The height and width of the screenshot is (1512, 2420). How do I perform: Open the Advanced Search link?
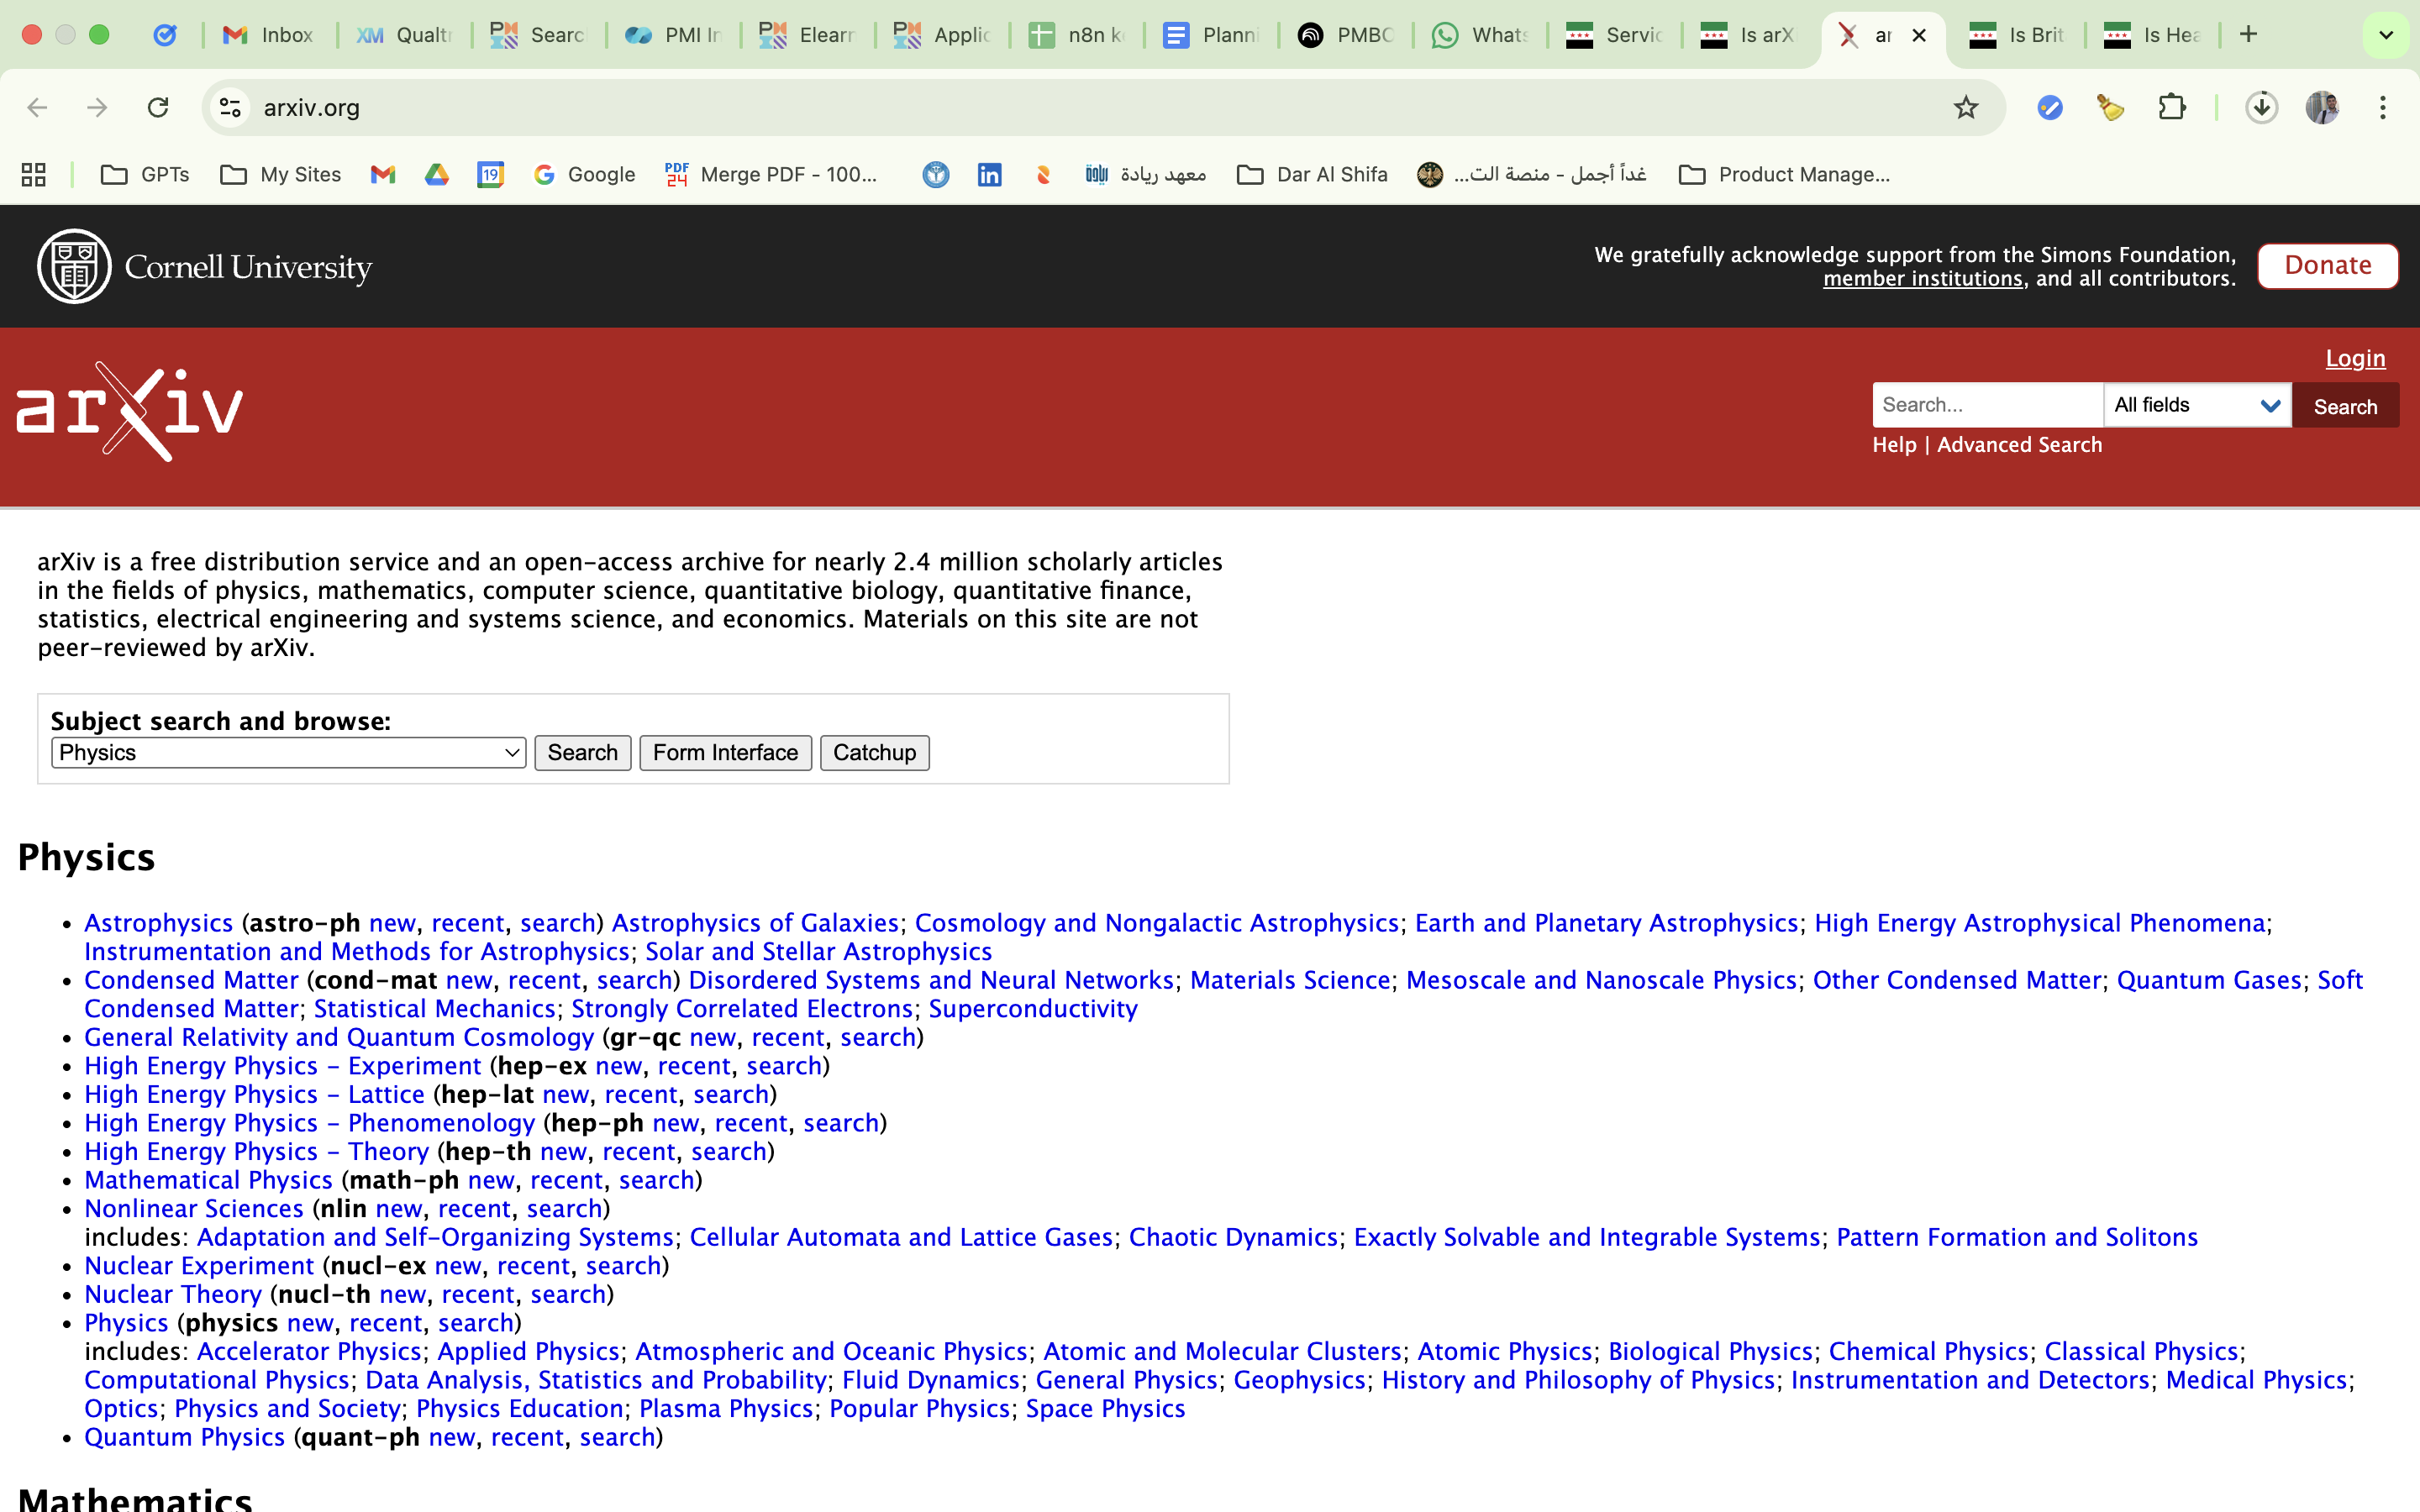(2019, 445)
